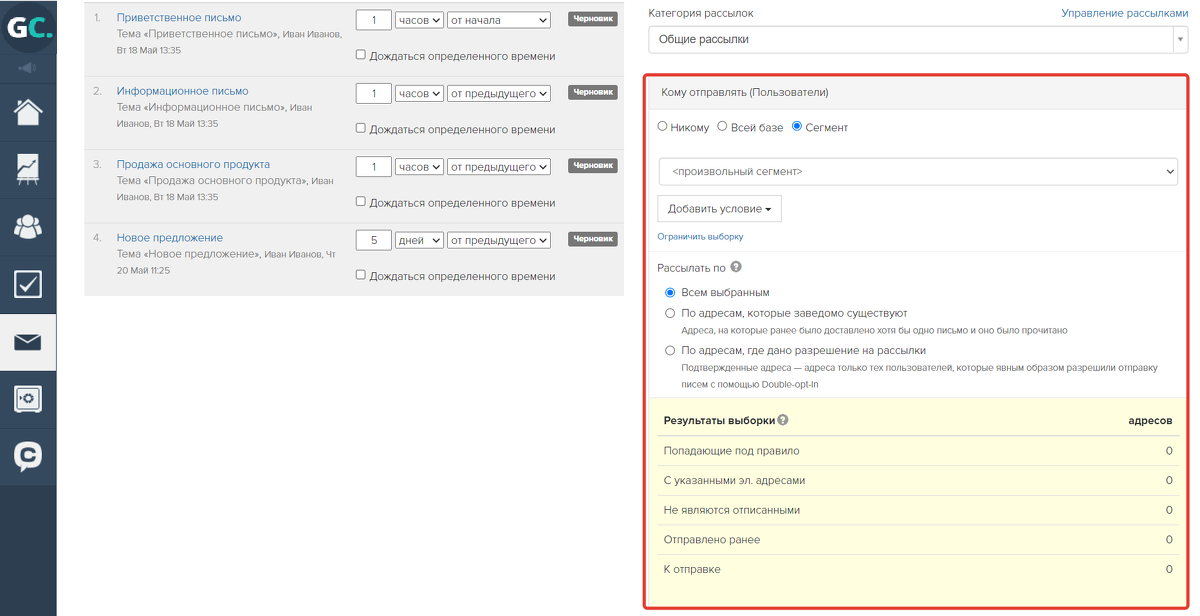Open Приветственное письмо email link
Image resolution: width=1200 pixels, height=616 pixels.
179,18
